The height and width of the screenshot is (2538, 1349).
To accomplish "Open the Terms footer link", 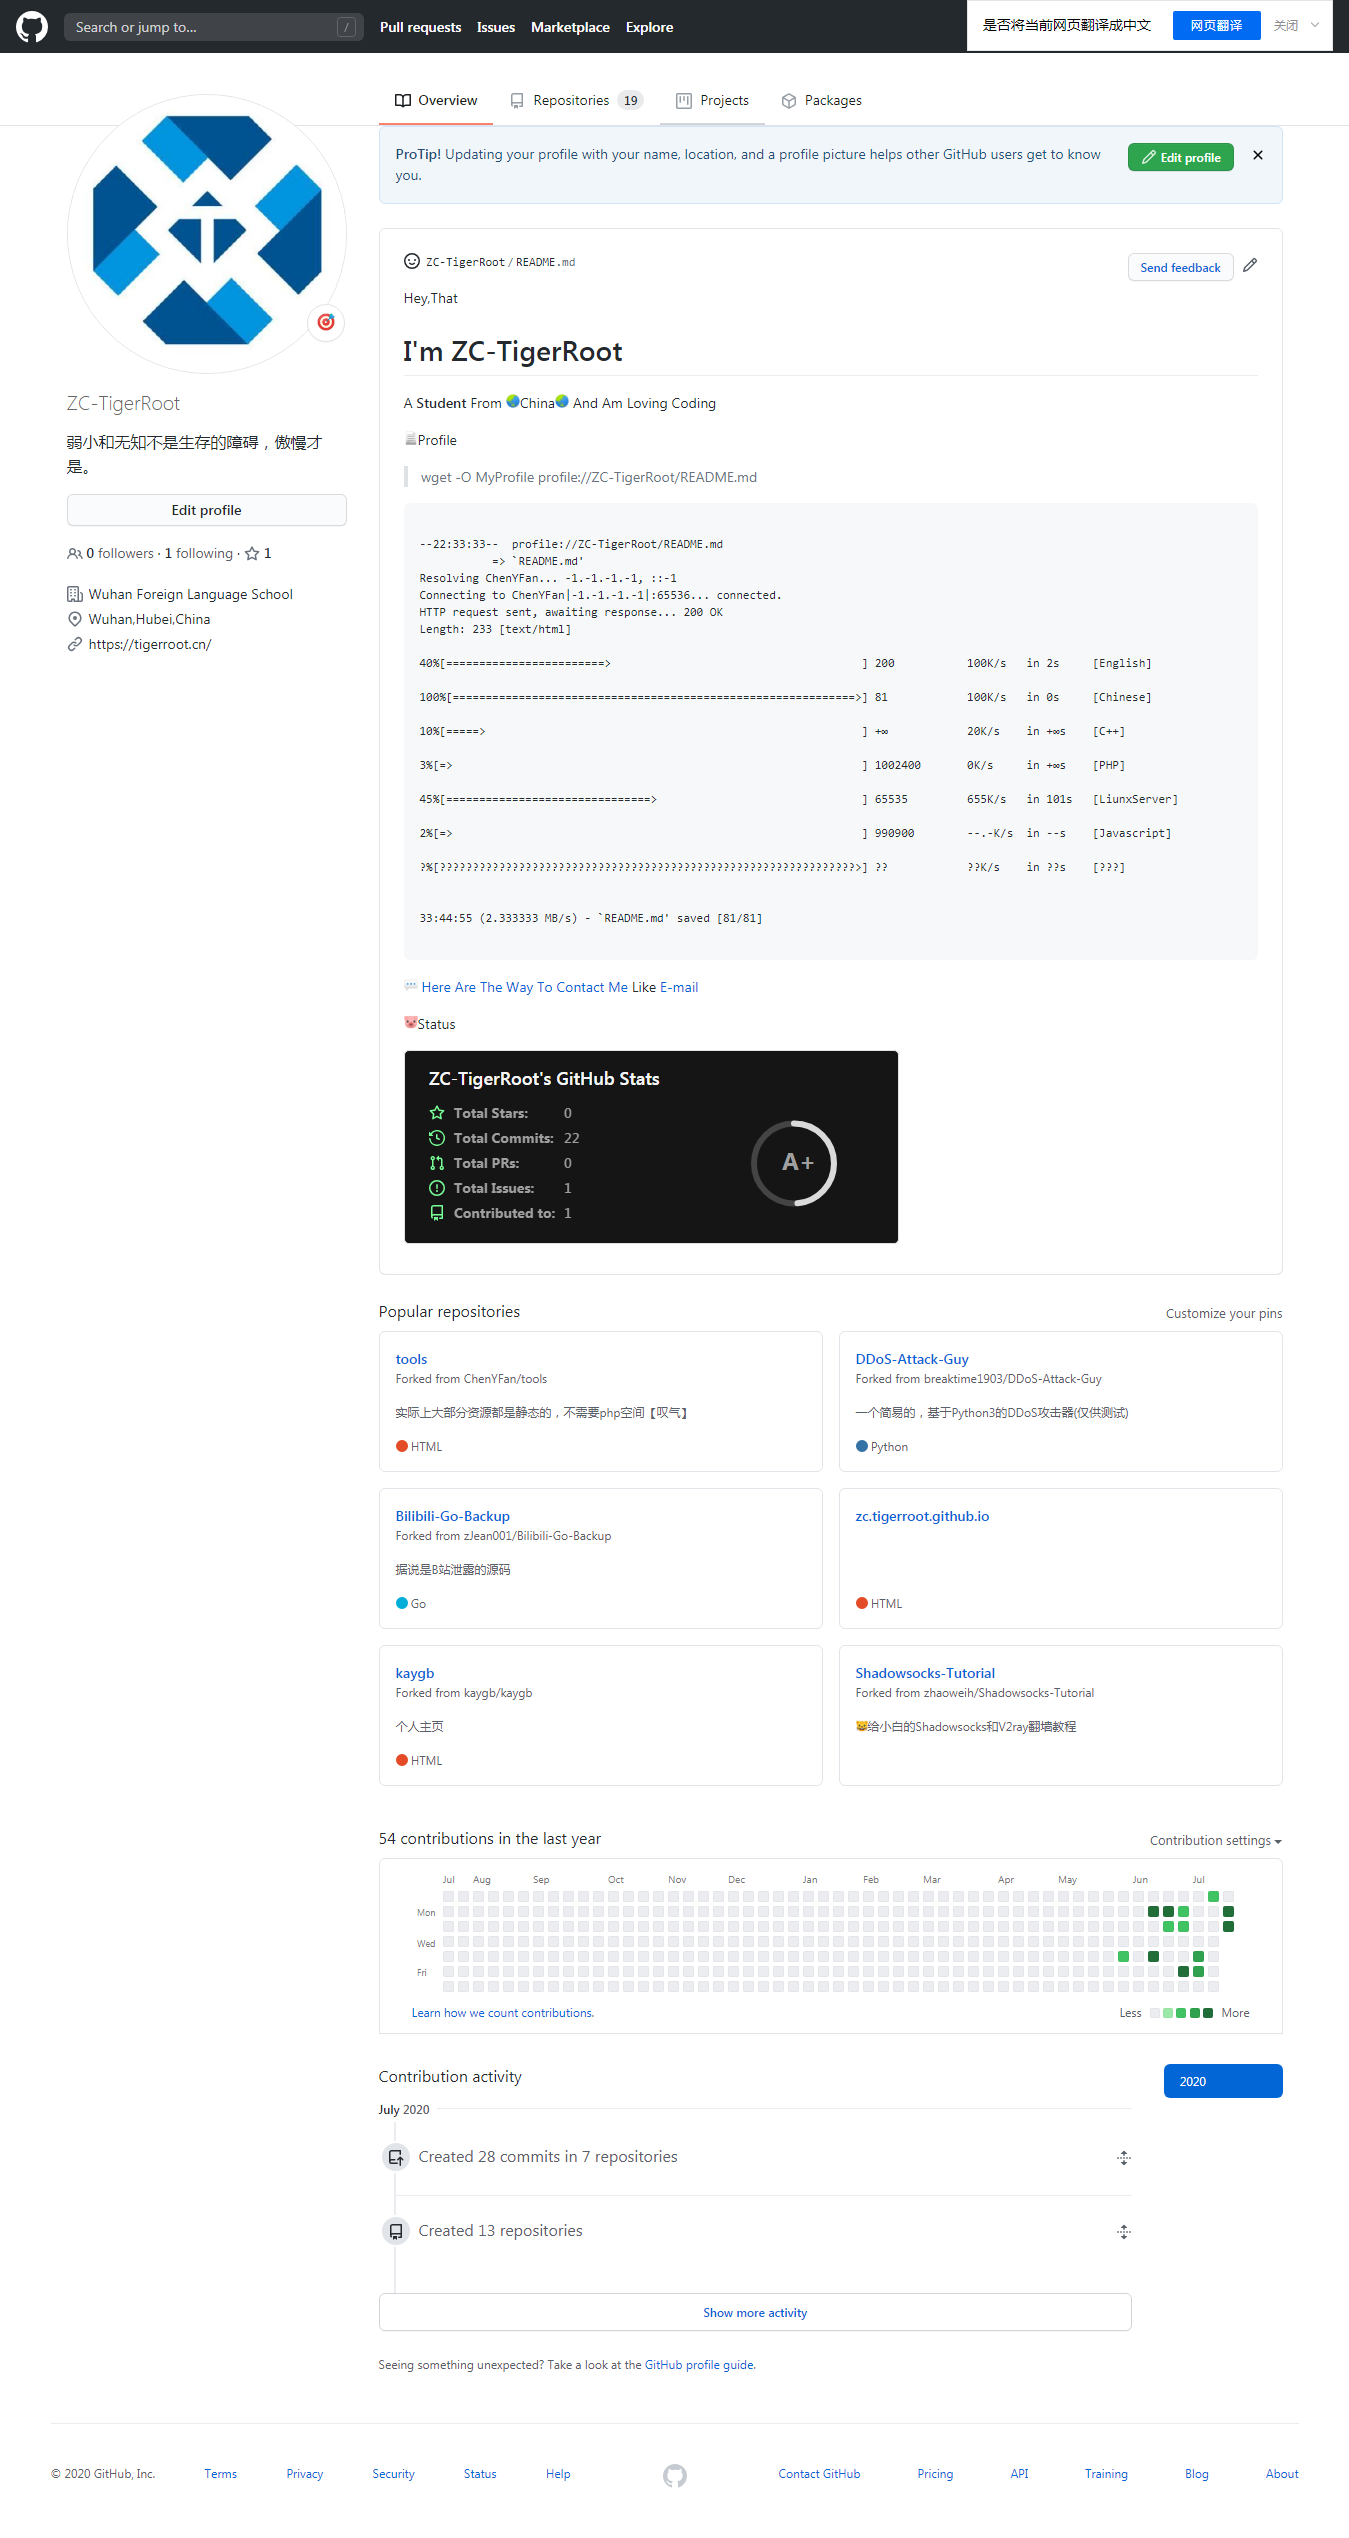I will 221,2474.
